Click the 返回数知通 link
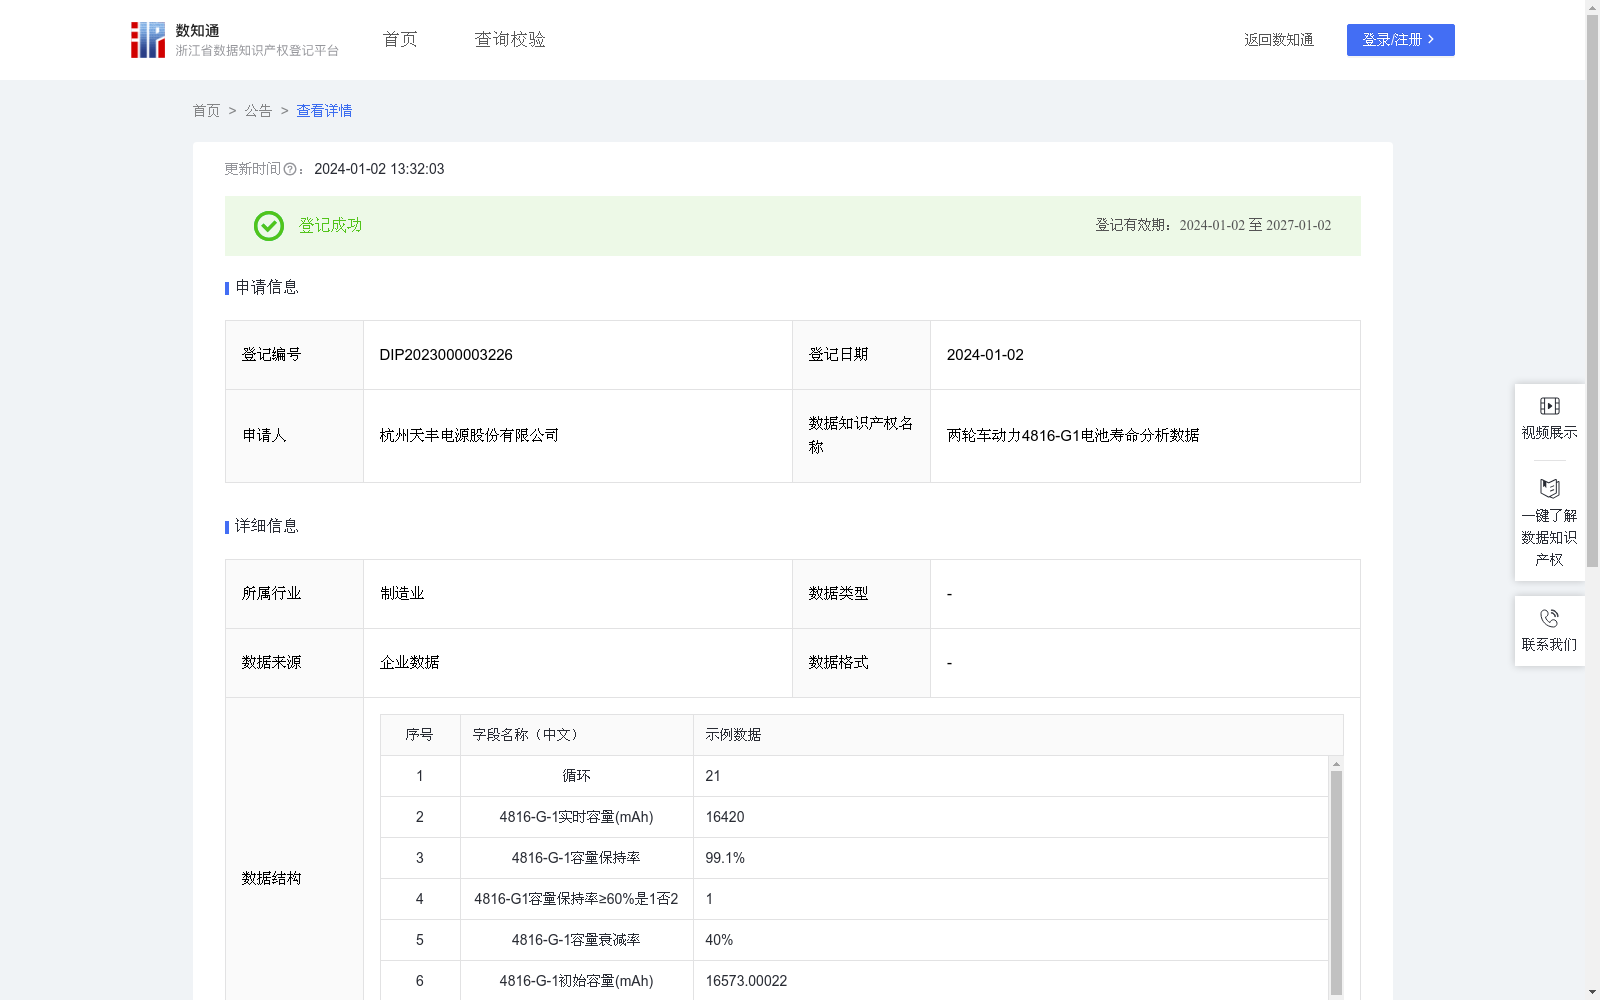 coord(1279,40)
